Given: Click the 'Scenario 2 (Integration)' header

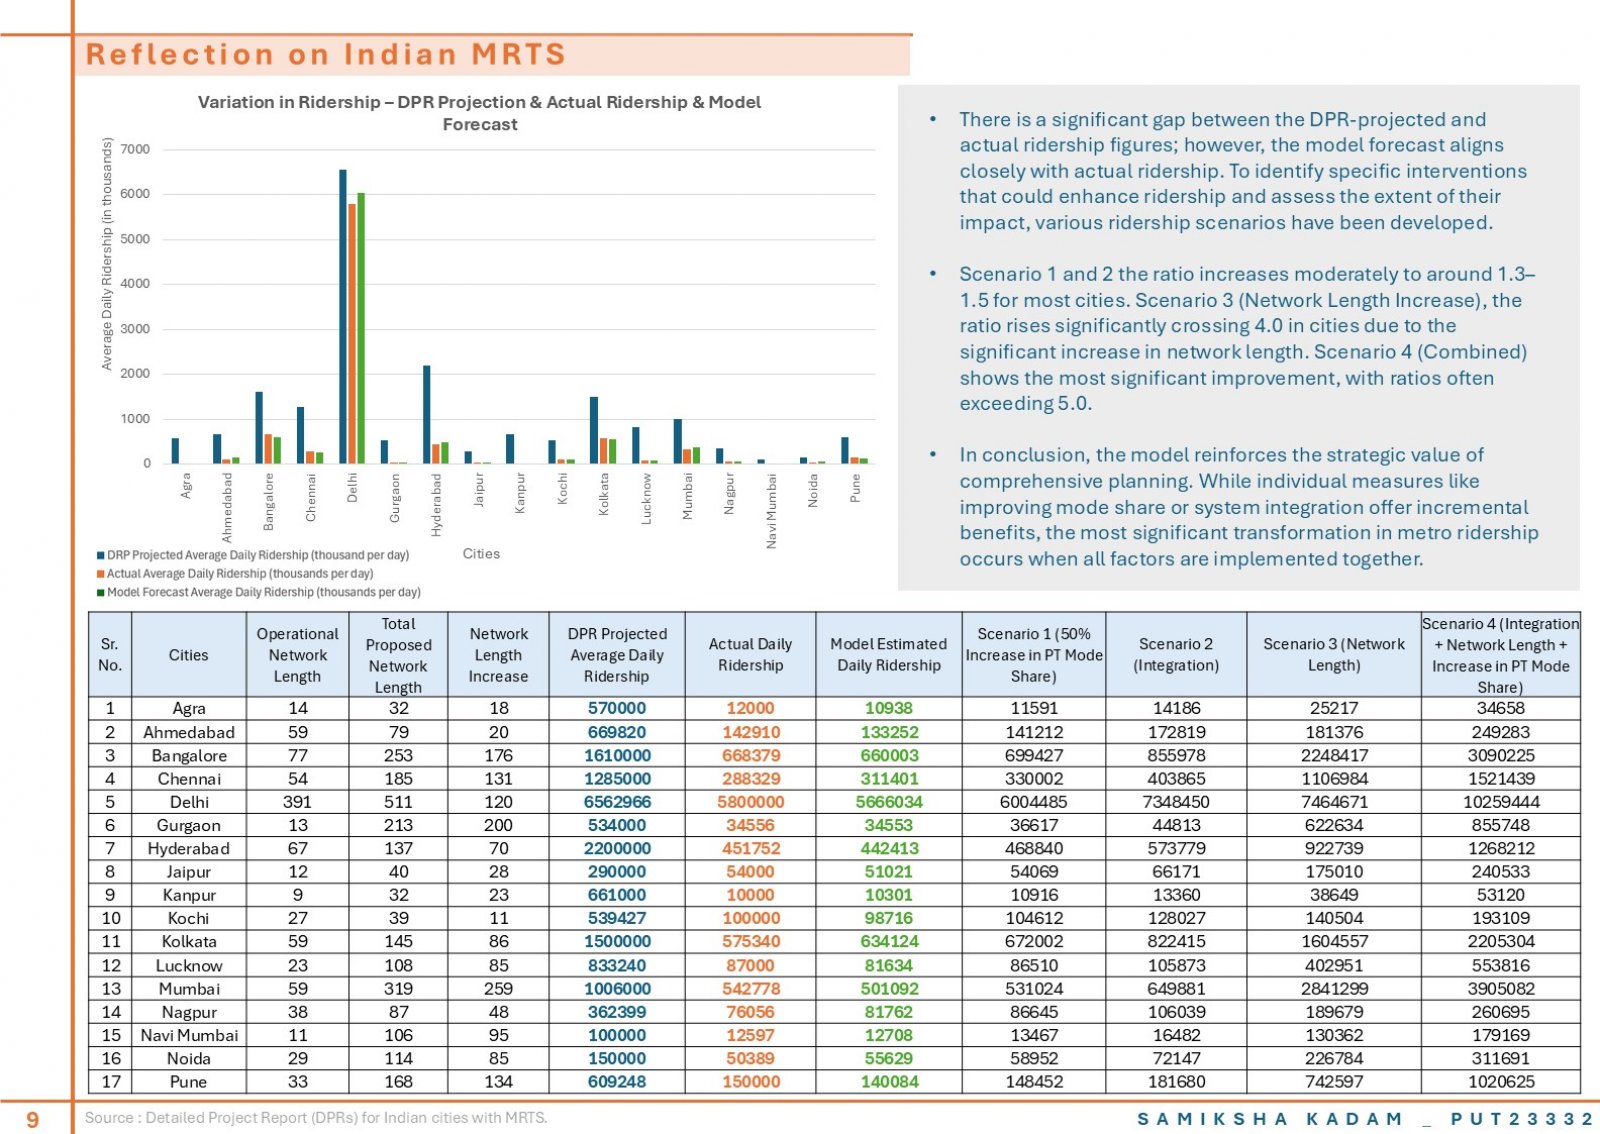Looking at the screenshot, I should tap(1176, 655).
